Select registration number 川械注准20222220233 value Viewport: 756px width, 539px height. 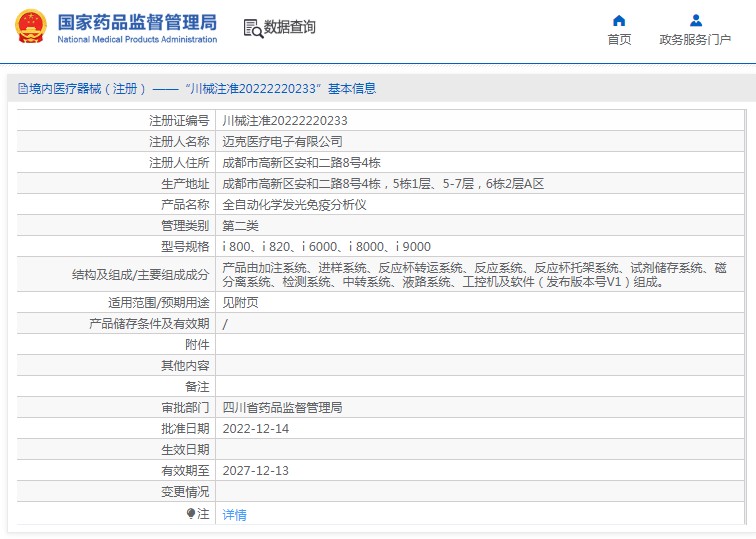click(x=284, y=121)
